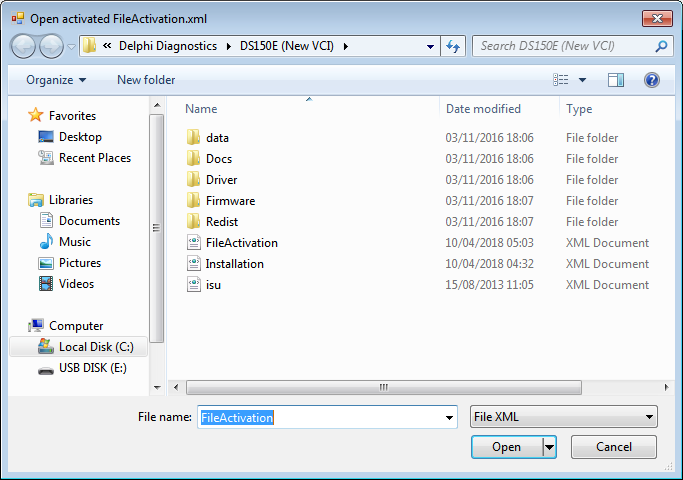Click the Forward navigation arrow

(x=51, y=46)
